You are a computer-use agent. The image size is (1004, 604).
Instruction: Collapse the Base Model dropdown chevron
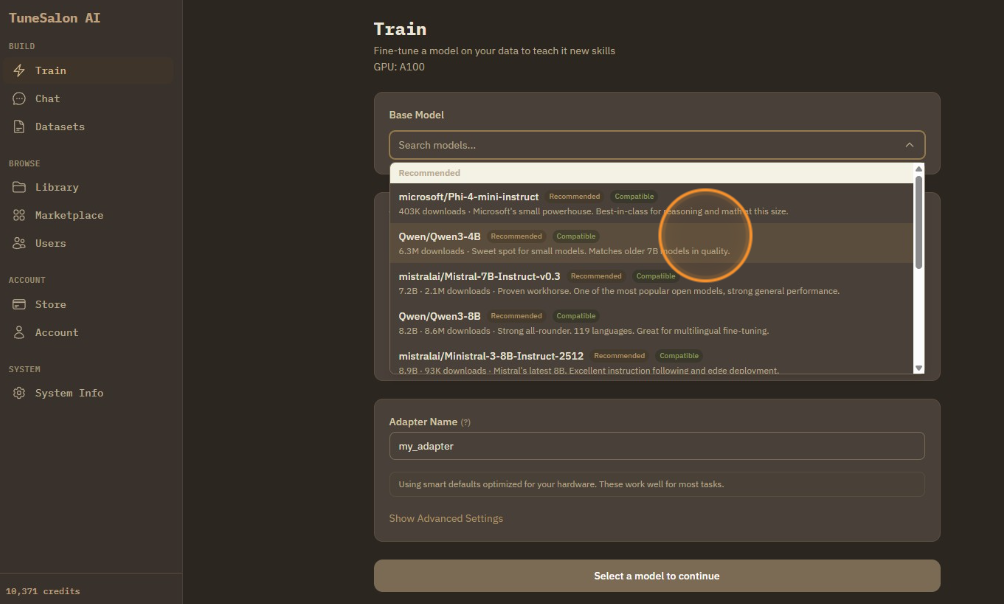coord(909,144)
